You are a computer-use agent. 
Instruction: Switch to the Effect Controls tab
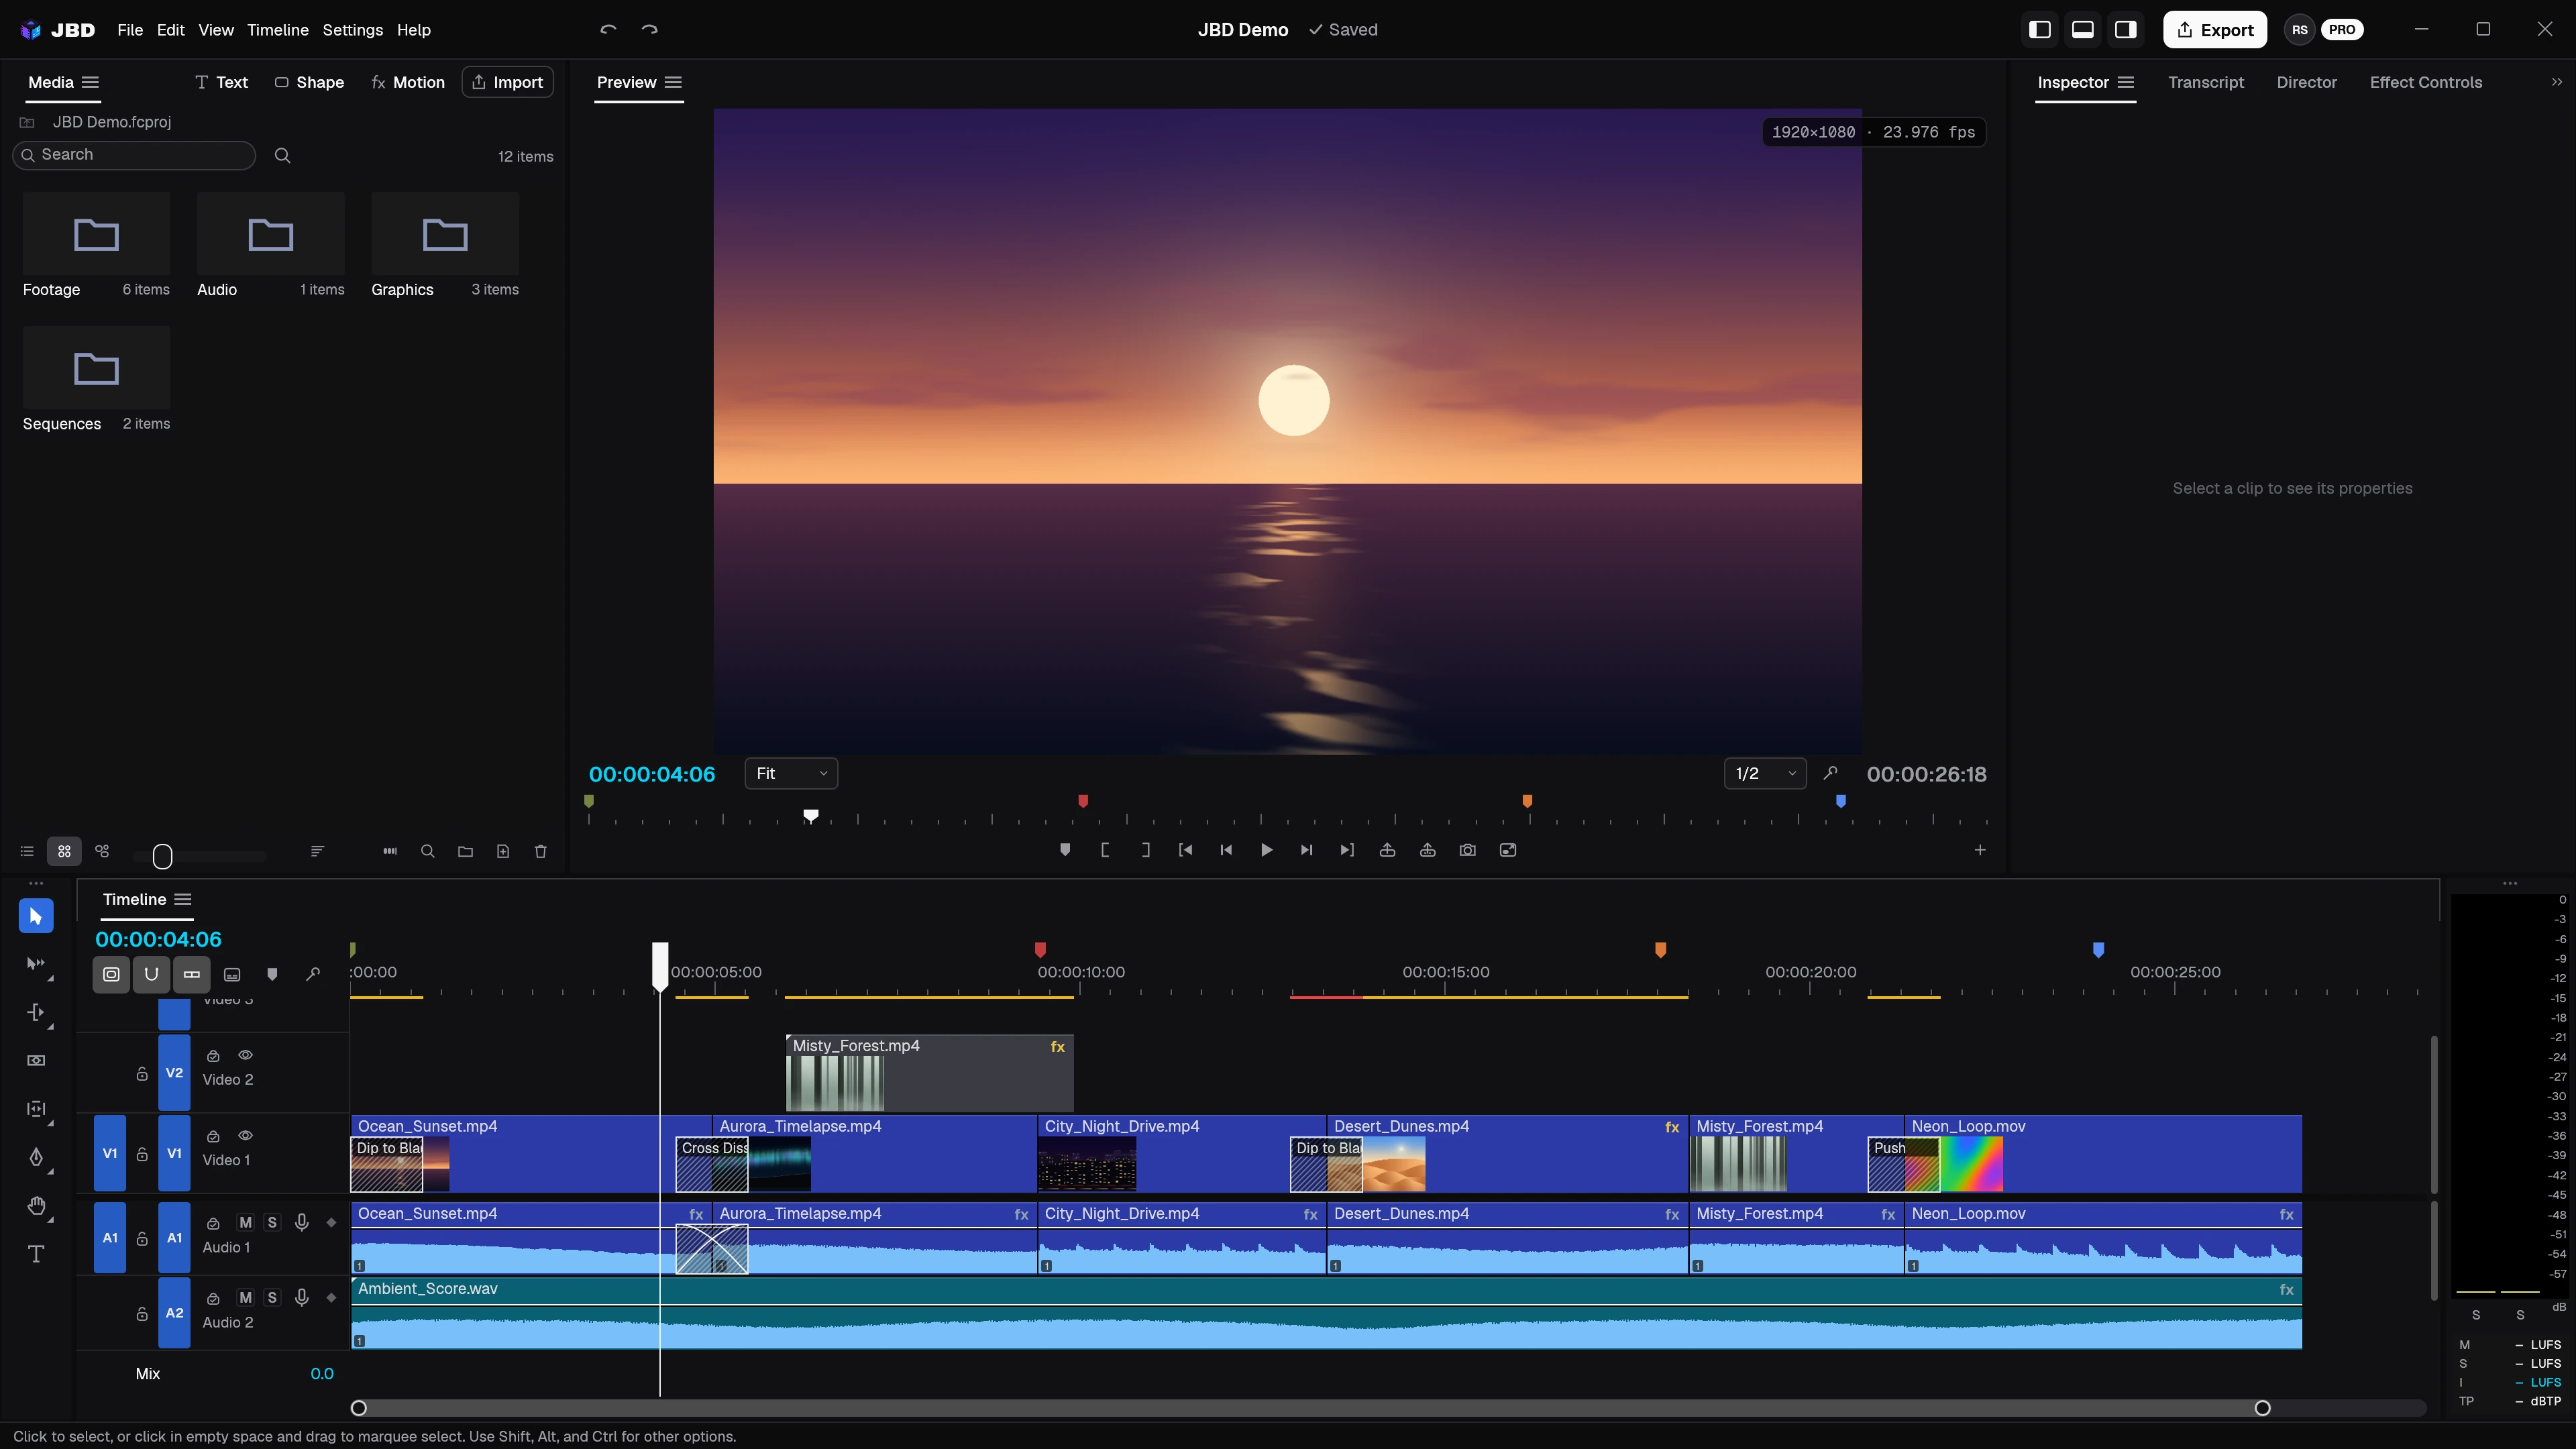(x=2426, y=82)
